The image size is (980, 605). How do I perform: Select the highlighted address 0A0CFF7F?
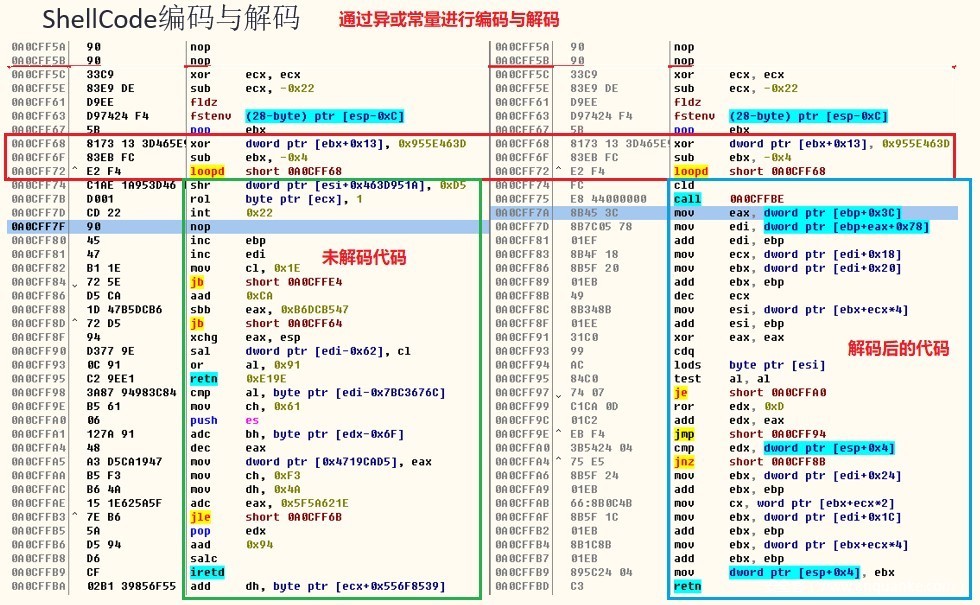click(x=38, y=226)
